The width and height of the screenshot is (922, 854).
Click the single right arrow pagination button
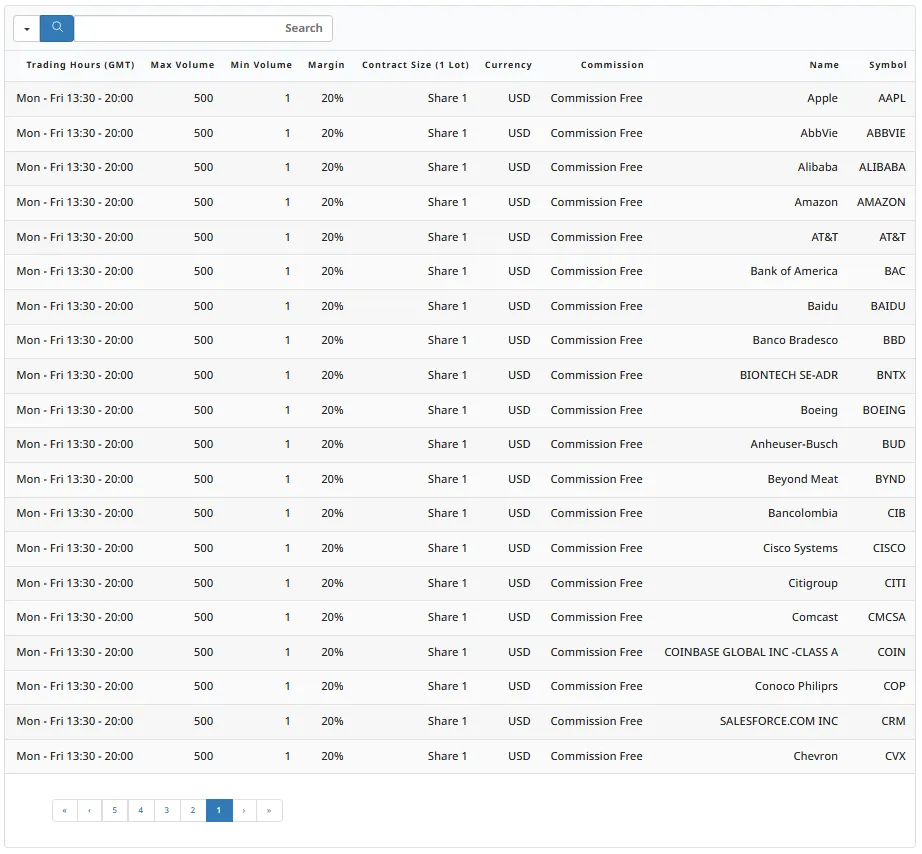244,811
